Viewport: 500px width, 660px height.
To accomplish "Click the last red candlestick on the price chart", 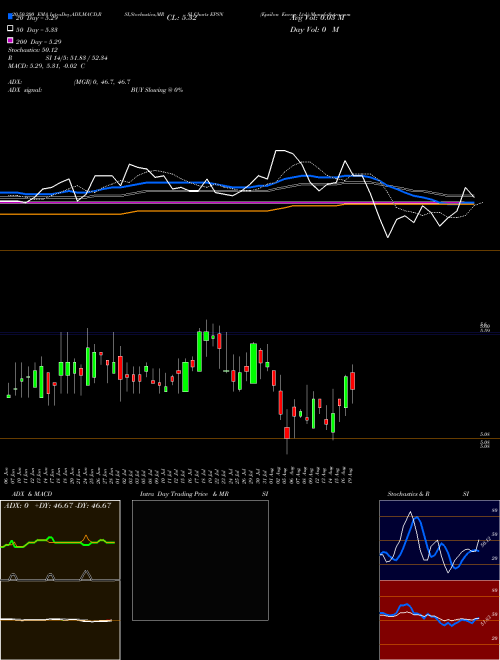I will (353, 381).
